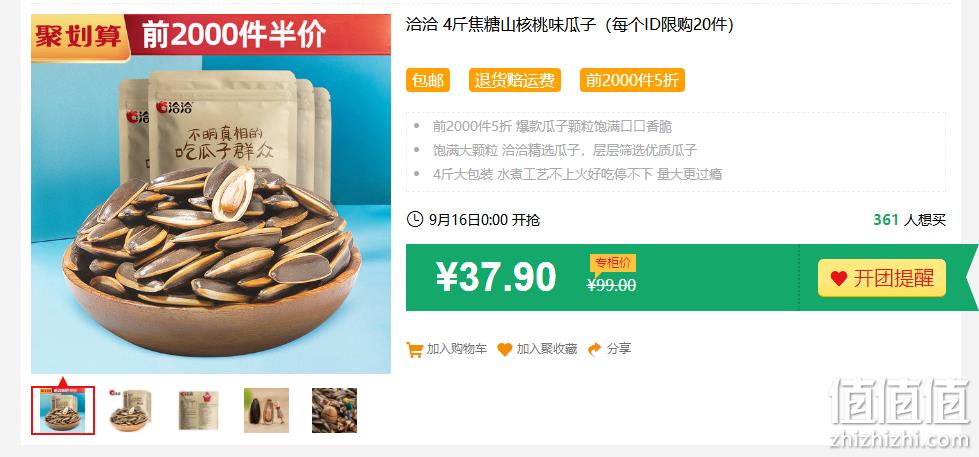Click the orange heart favorite icon
This screenshot has height=457, width=979.
[504, 349]
